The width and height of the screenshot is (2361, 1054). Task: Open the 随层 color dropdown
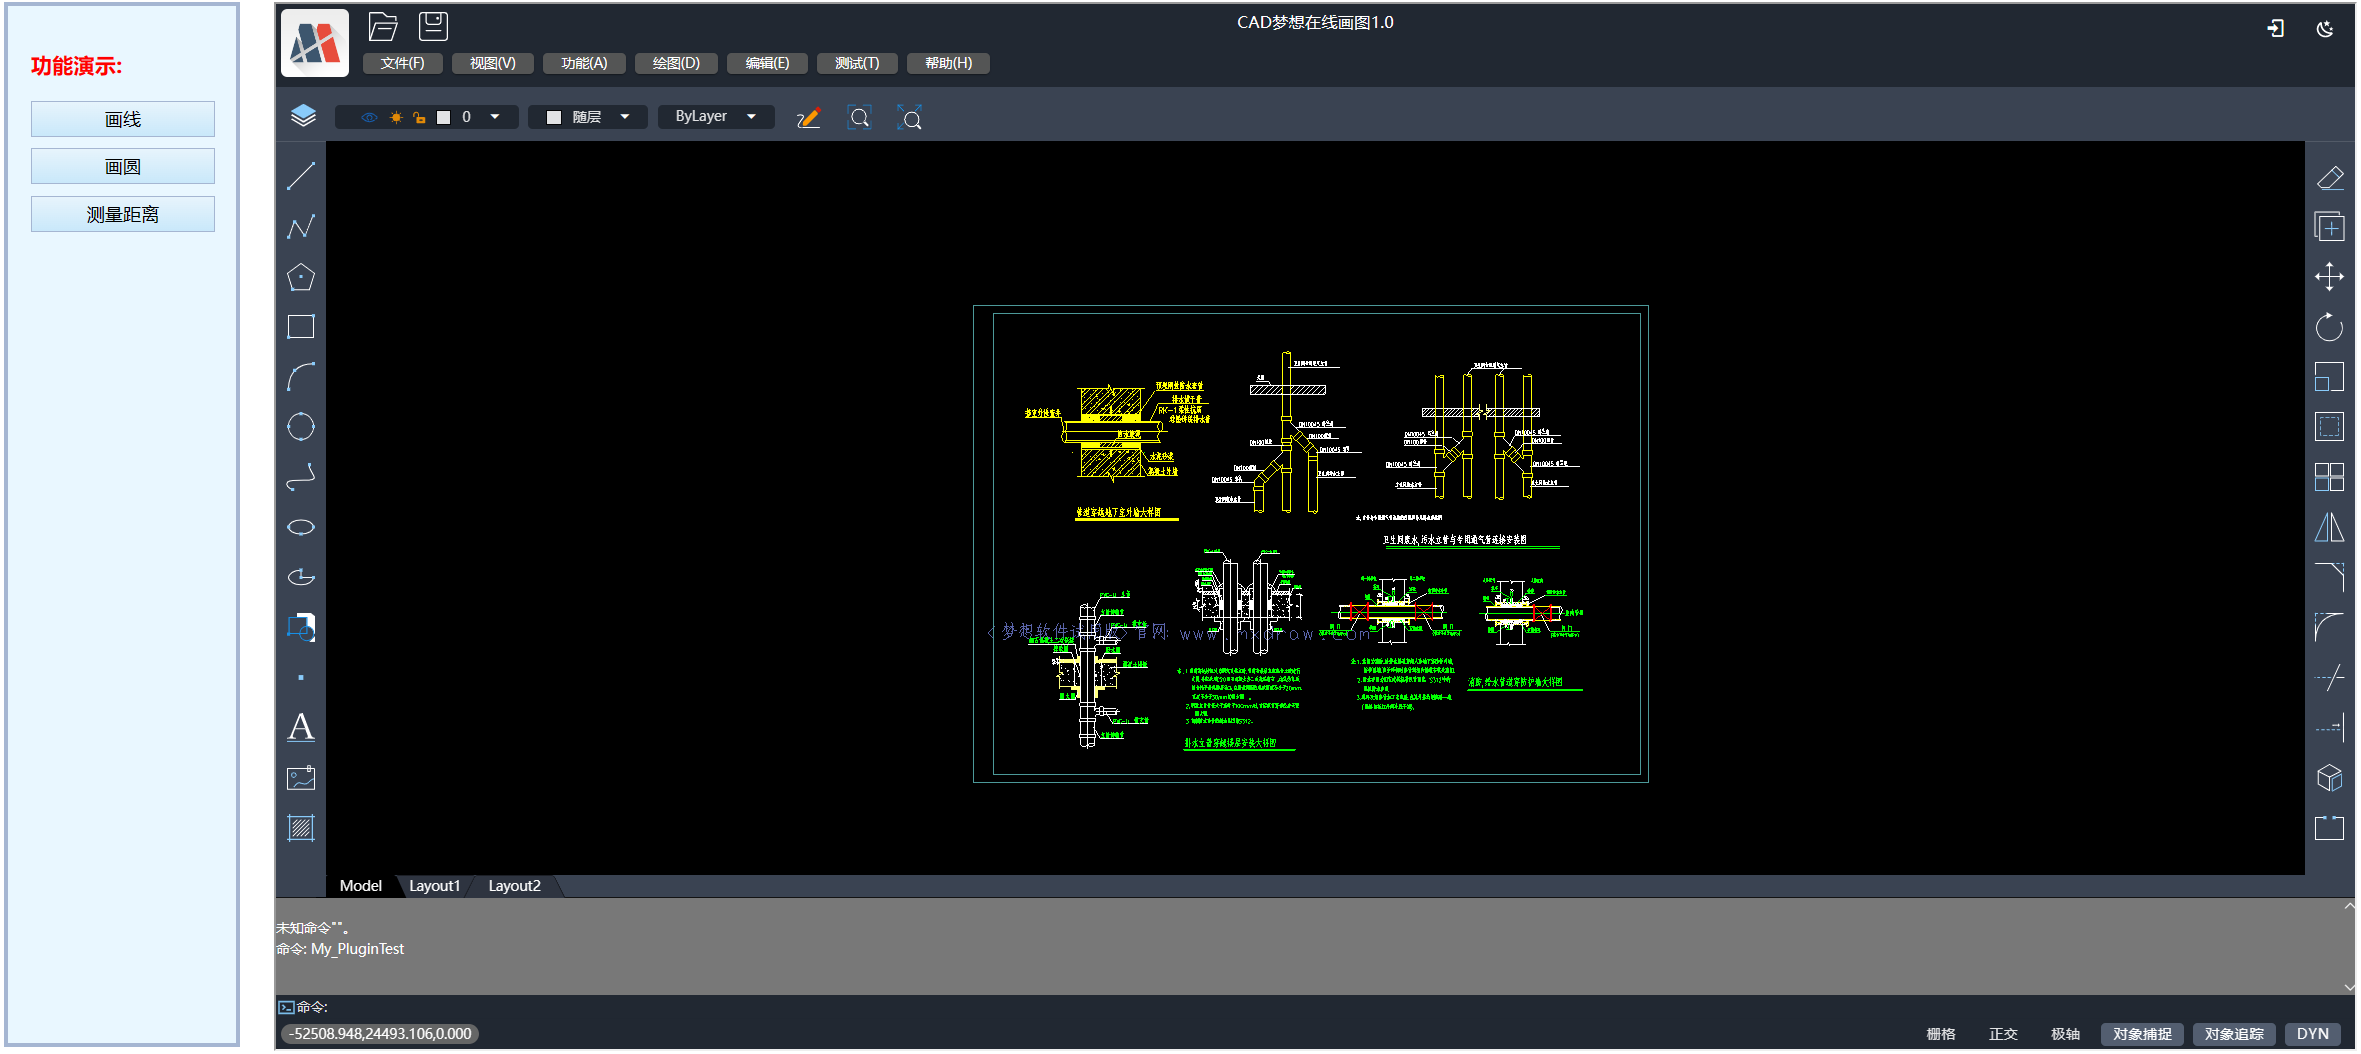pyautogui.click(x=625, y=117)
